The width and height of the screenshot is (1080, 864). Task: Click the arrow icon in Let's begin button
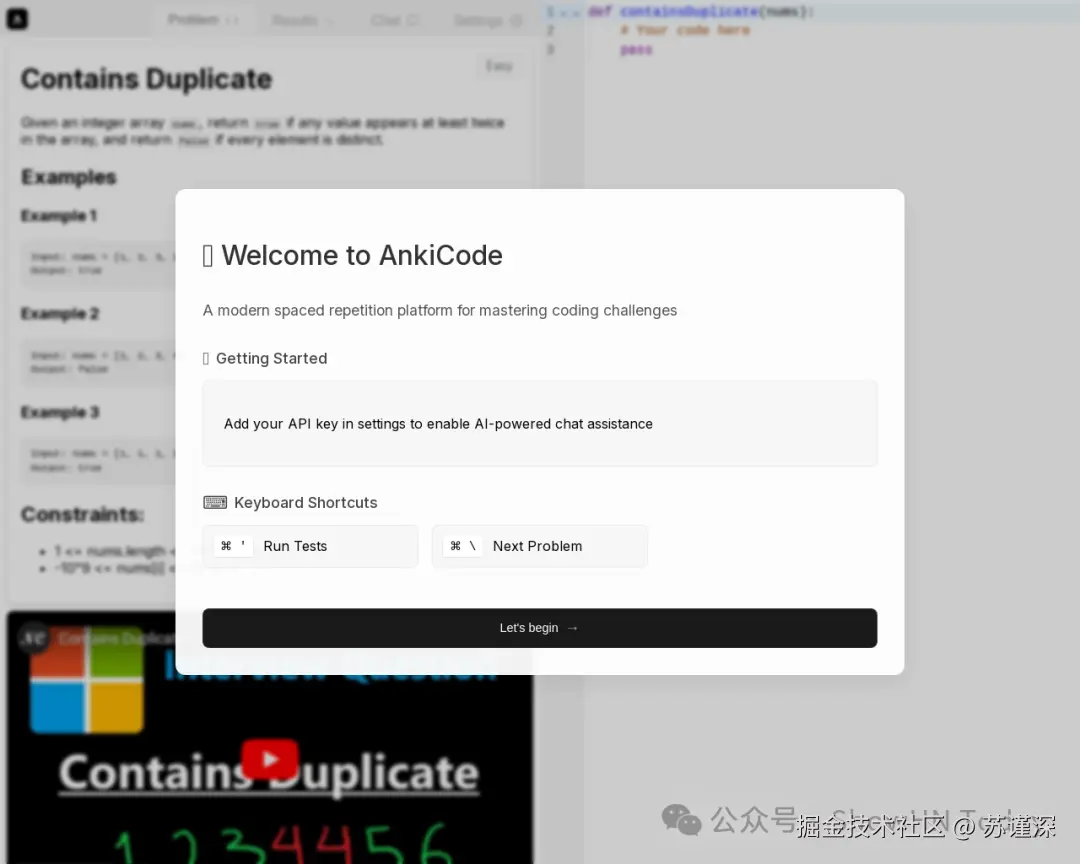coord(572,628)
